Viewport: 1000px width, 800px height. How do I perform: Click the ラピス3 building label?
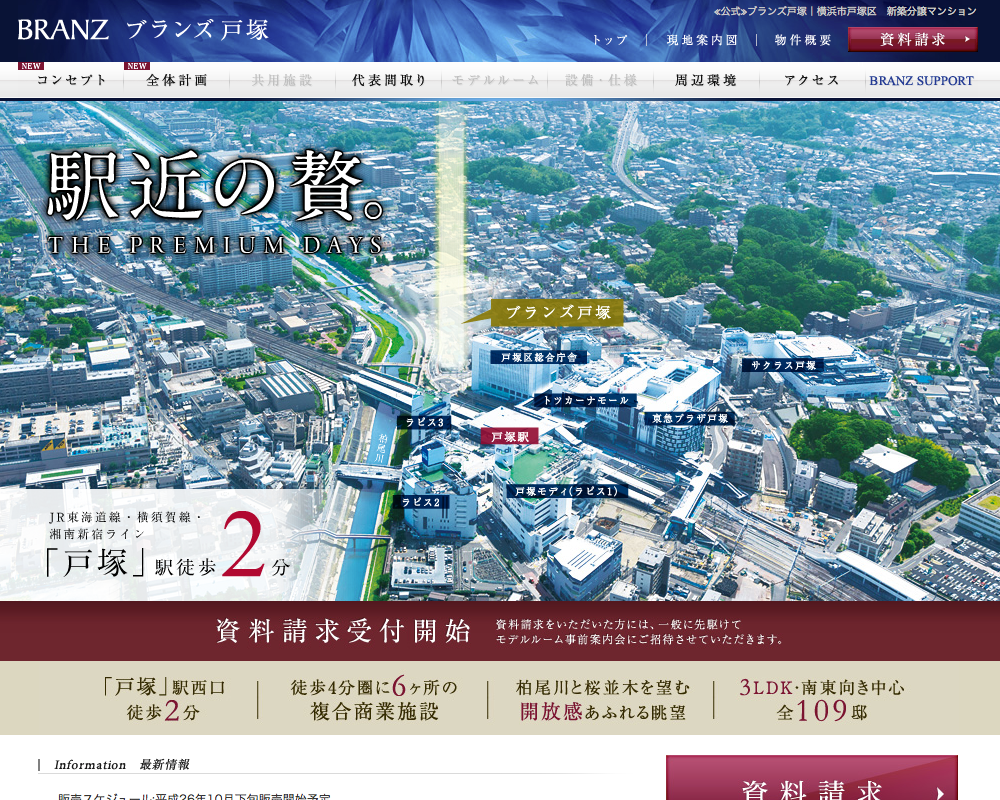425,422
